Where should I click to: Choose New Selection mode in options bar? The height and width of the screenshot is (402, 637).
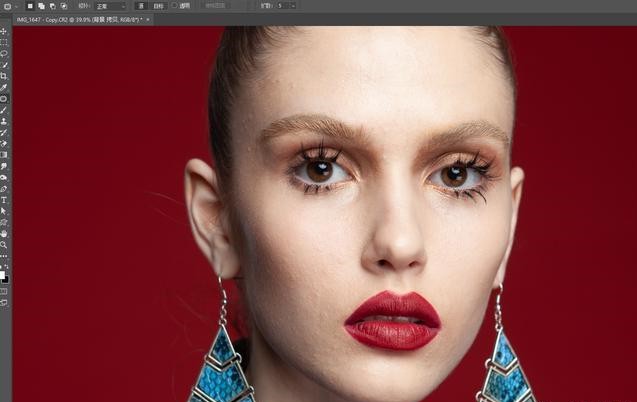[x=30, y=6]
